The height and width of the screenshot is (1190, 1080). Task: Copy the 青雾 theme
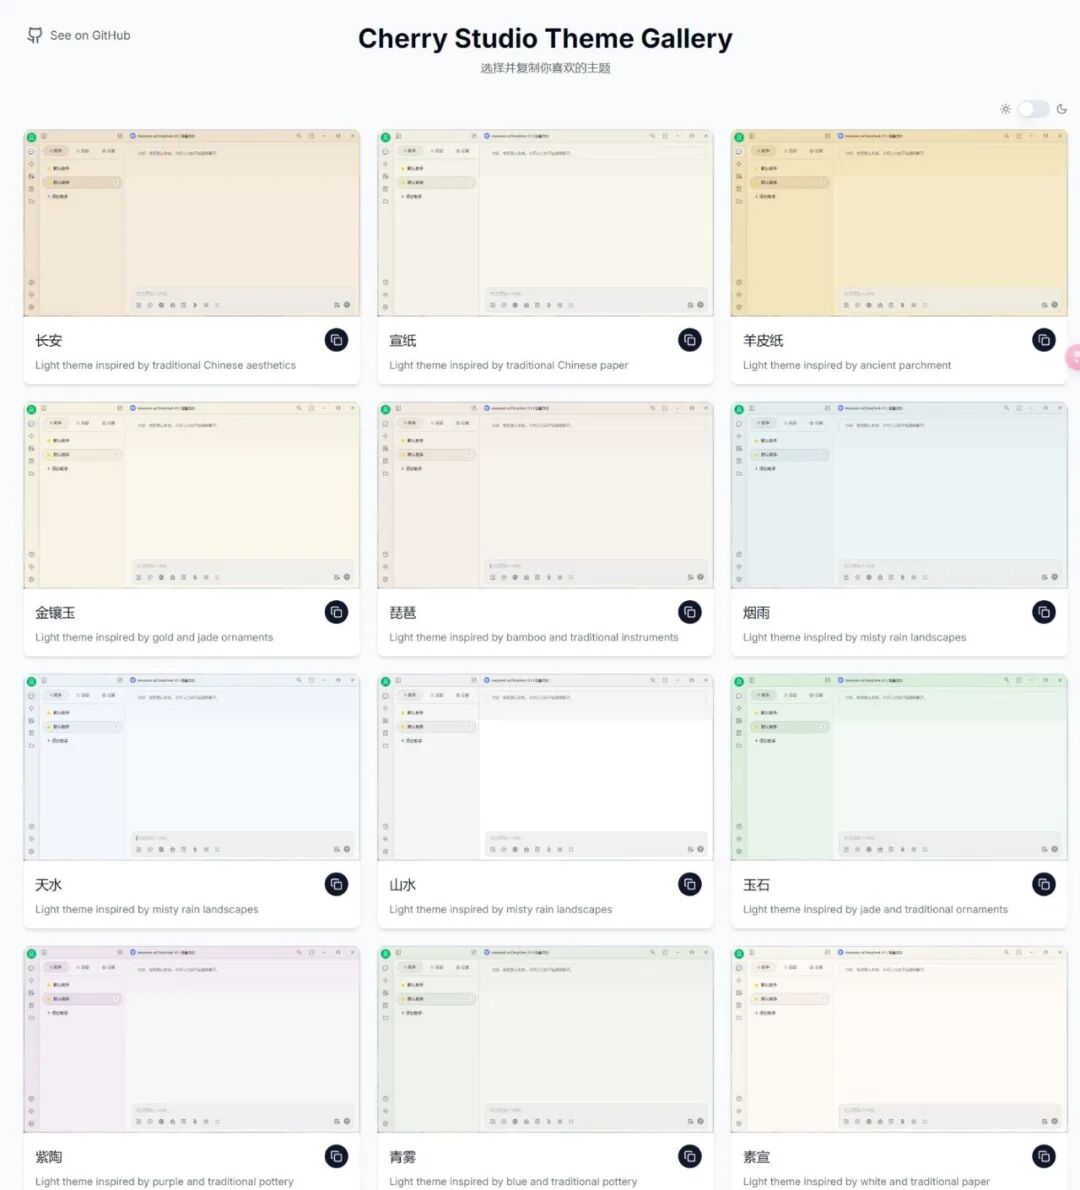pyautogui.click(x=690, y=1157)
